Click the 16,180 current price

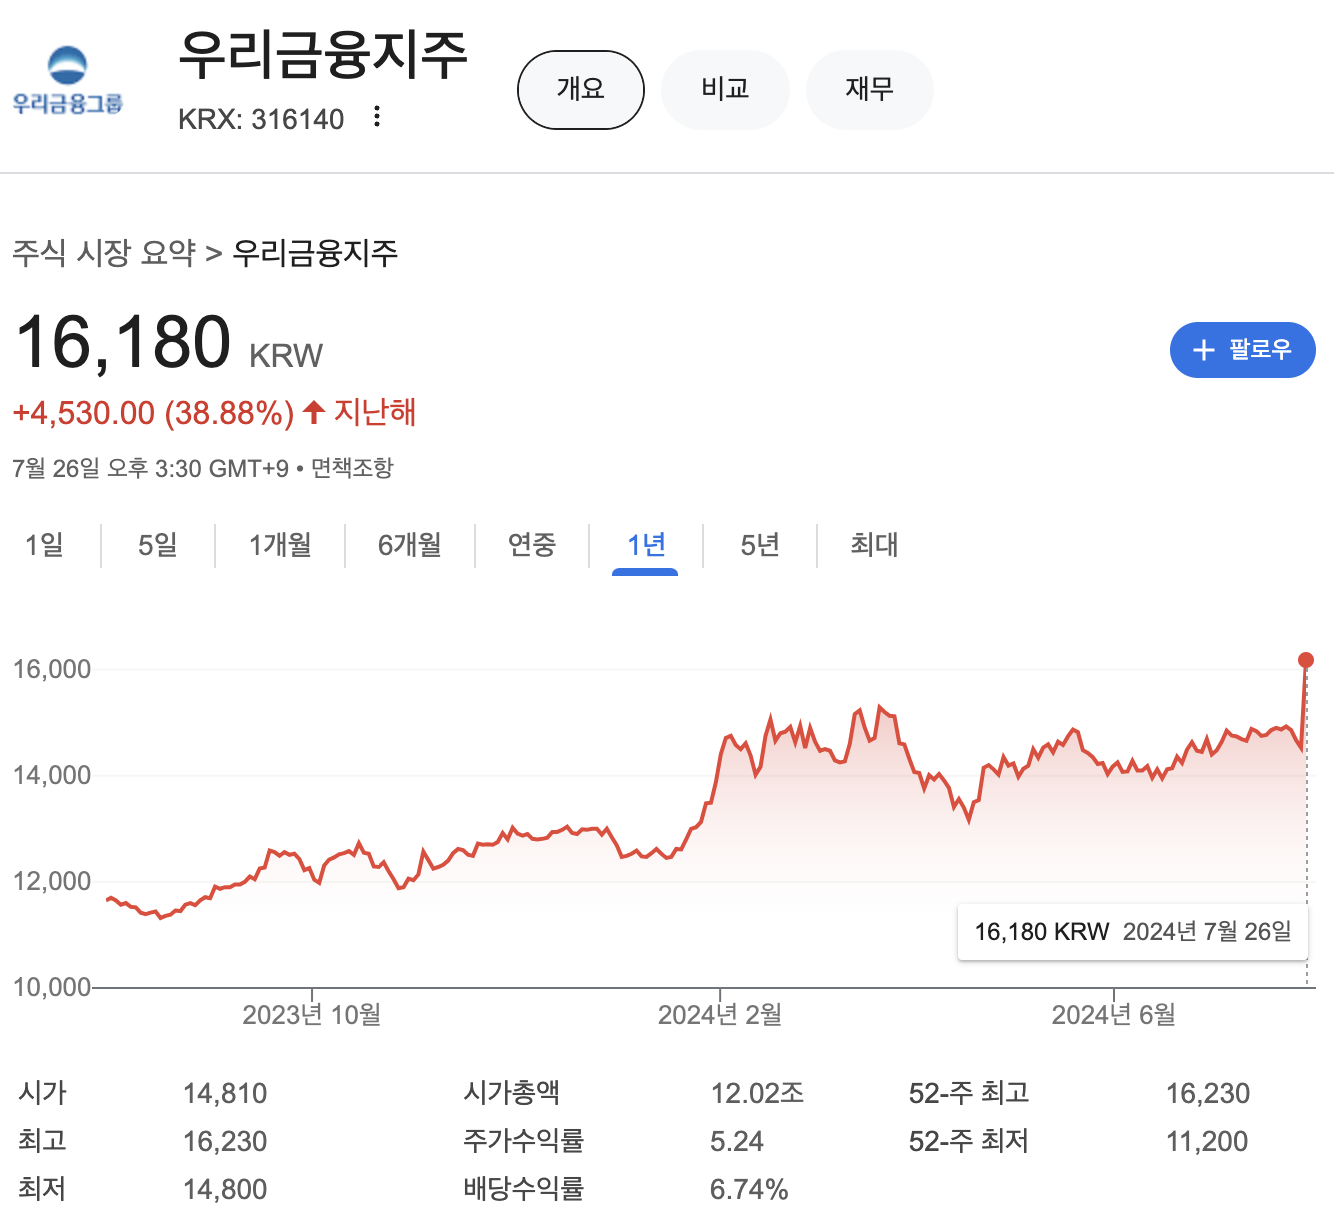tap(124, 343)
